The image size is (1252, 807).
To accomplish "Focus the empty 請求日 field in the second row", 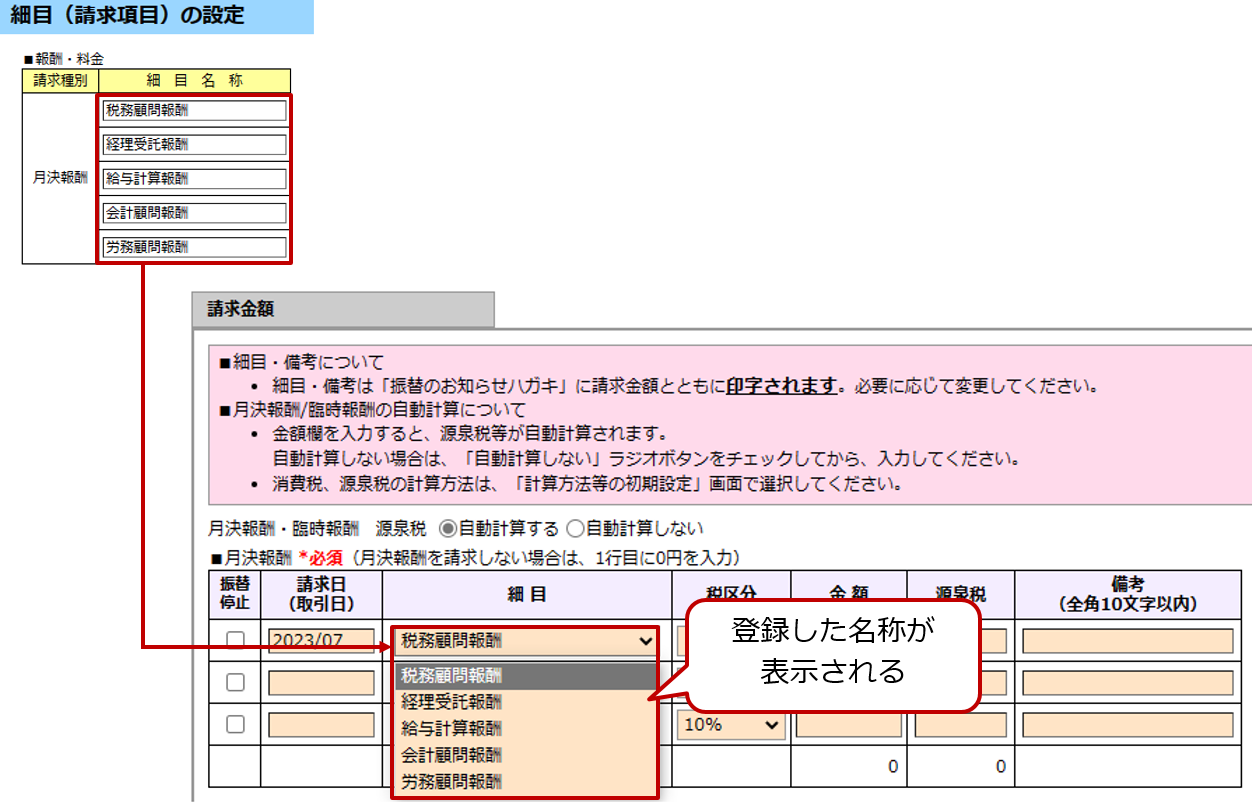I will 320,683.
